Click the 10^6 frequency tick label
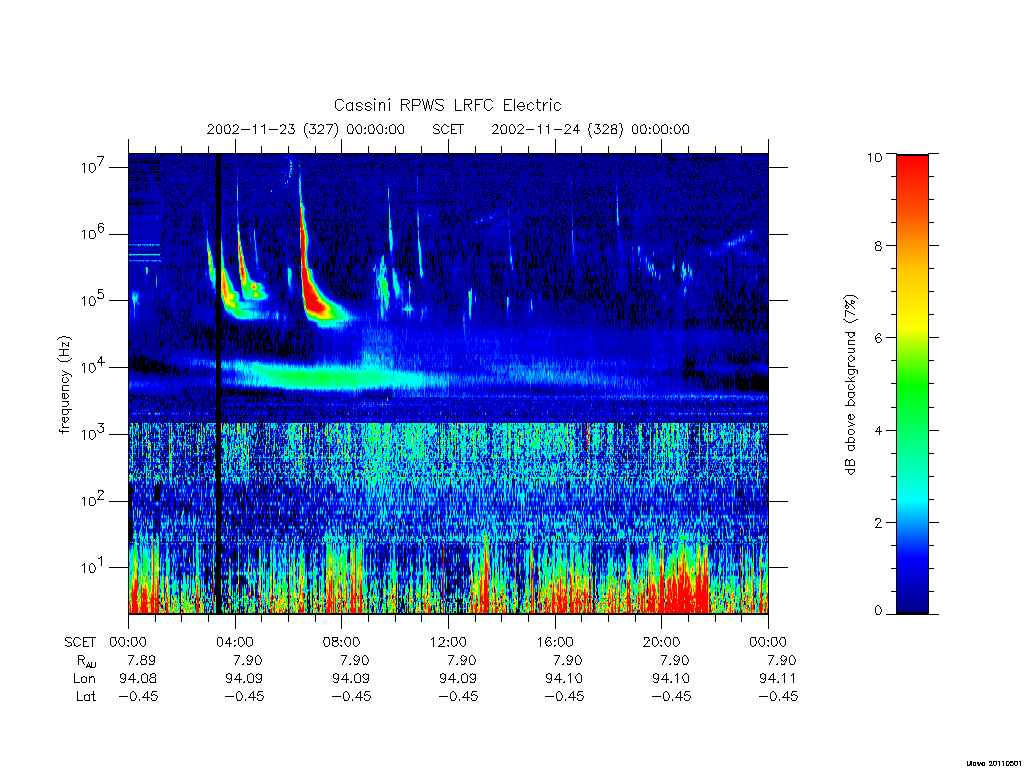This screenshot has width=1024, height=768. click(x=93, y=233)
